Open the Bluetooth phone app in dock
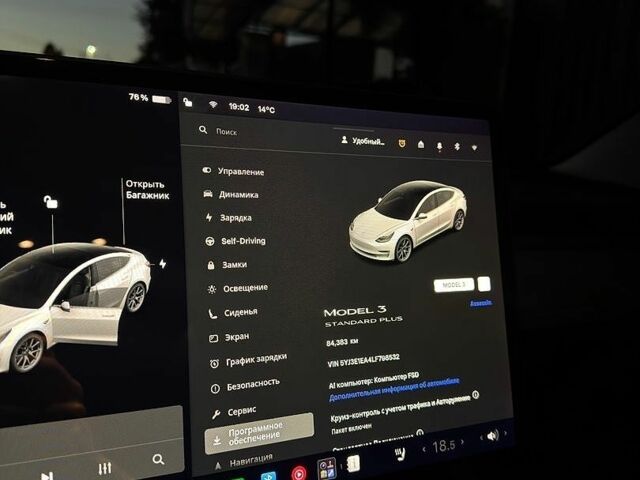 click(269, 476)
